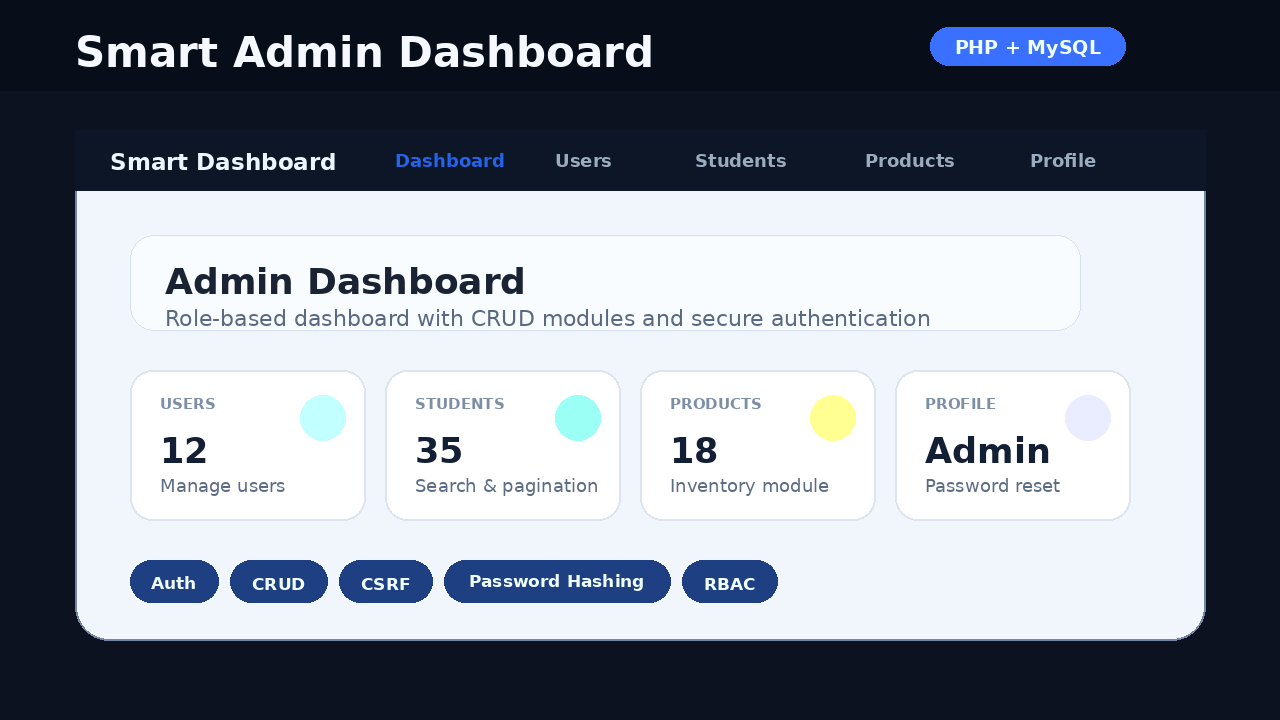Click the Manage users caption
Image resolution: width=1280 pixels, height=720 pixels.
pyautogui.click(x=222, y=486)
